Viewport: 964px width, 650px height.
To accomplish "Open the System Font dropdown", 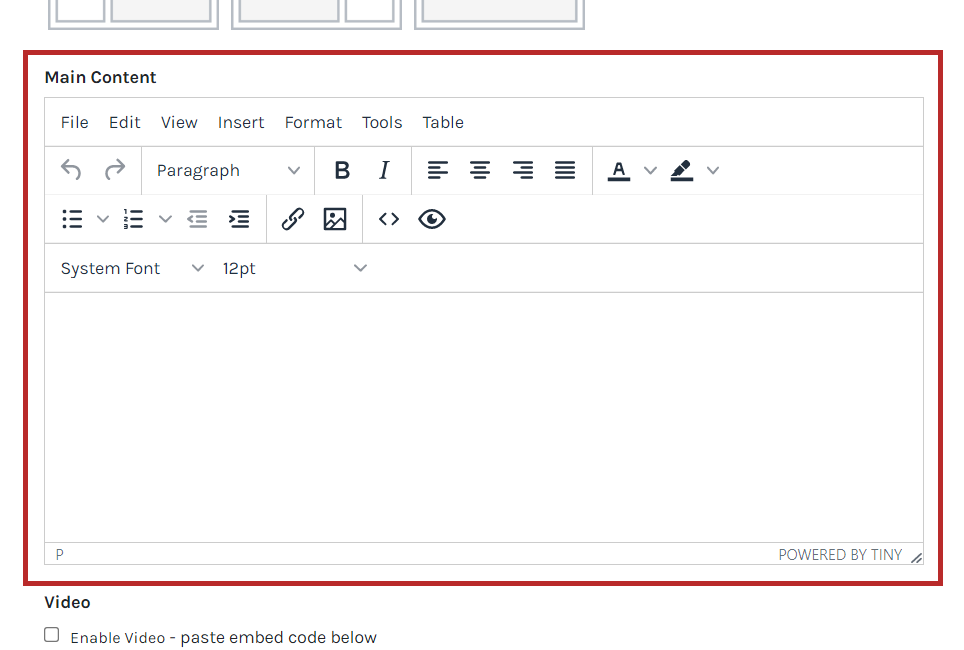I will click(x=132, y=269).
